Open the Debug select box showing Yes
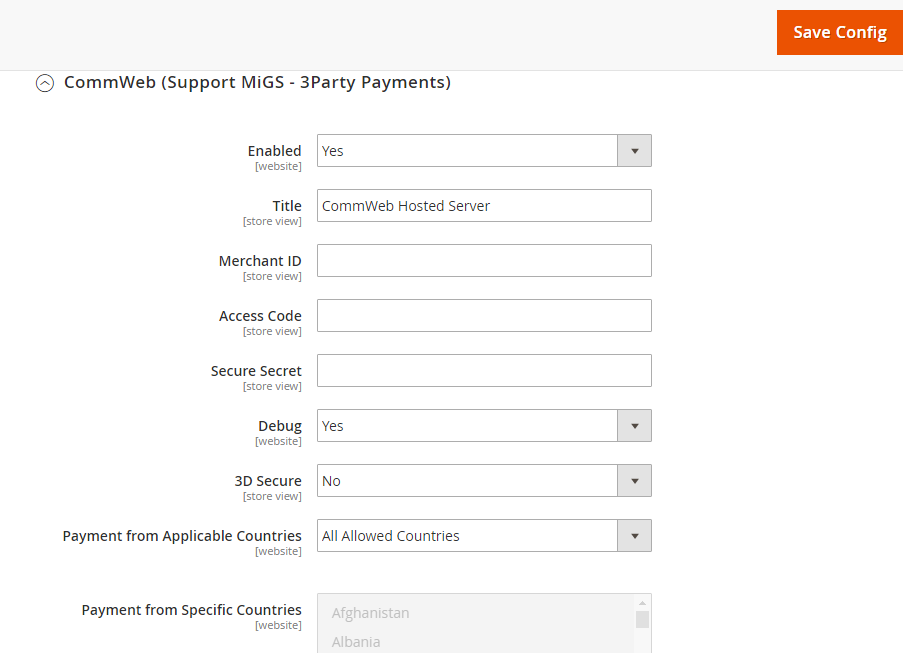Screen dimensions: 903x653 pos(484,426)
